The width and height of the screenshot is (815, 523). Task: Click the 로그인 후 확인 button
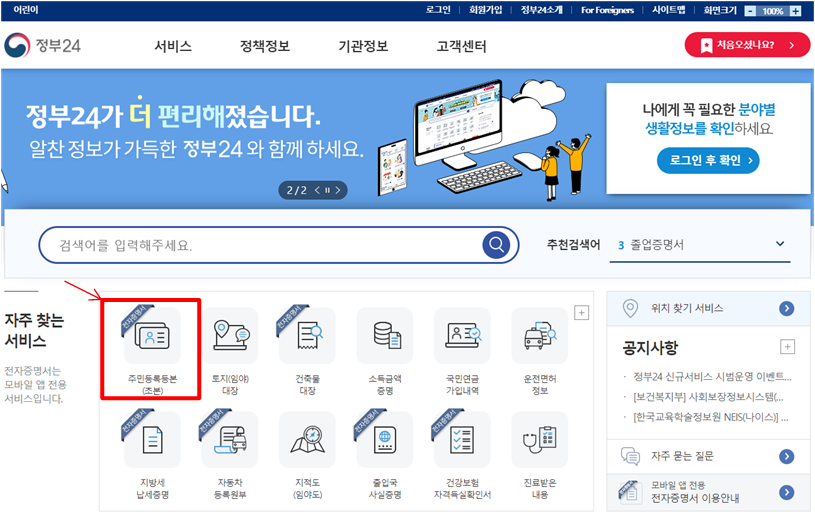click(x=708, y=160)
